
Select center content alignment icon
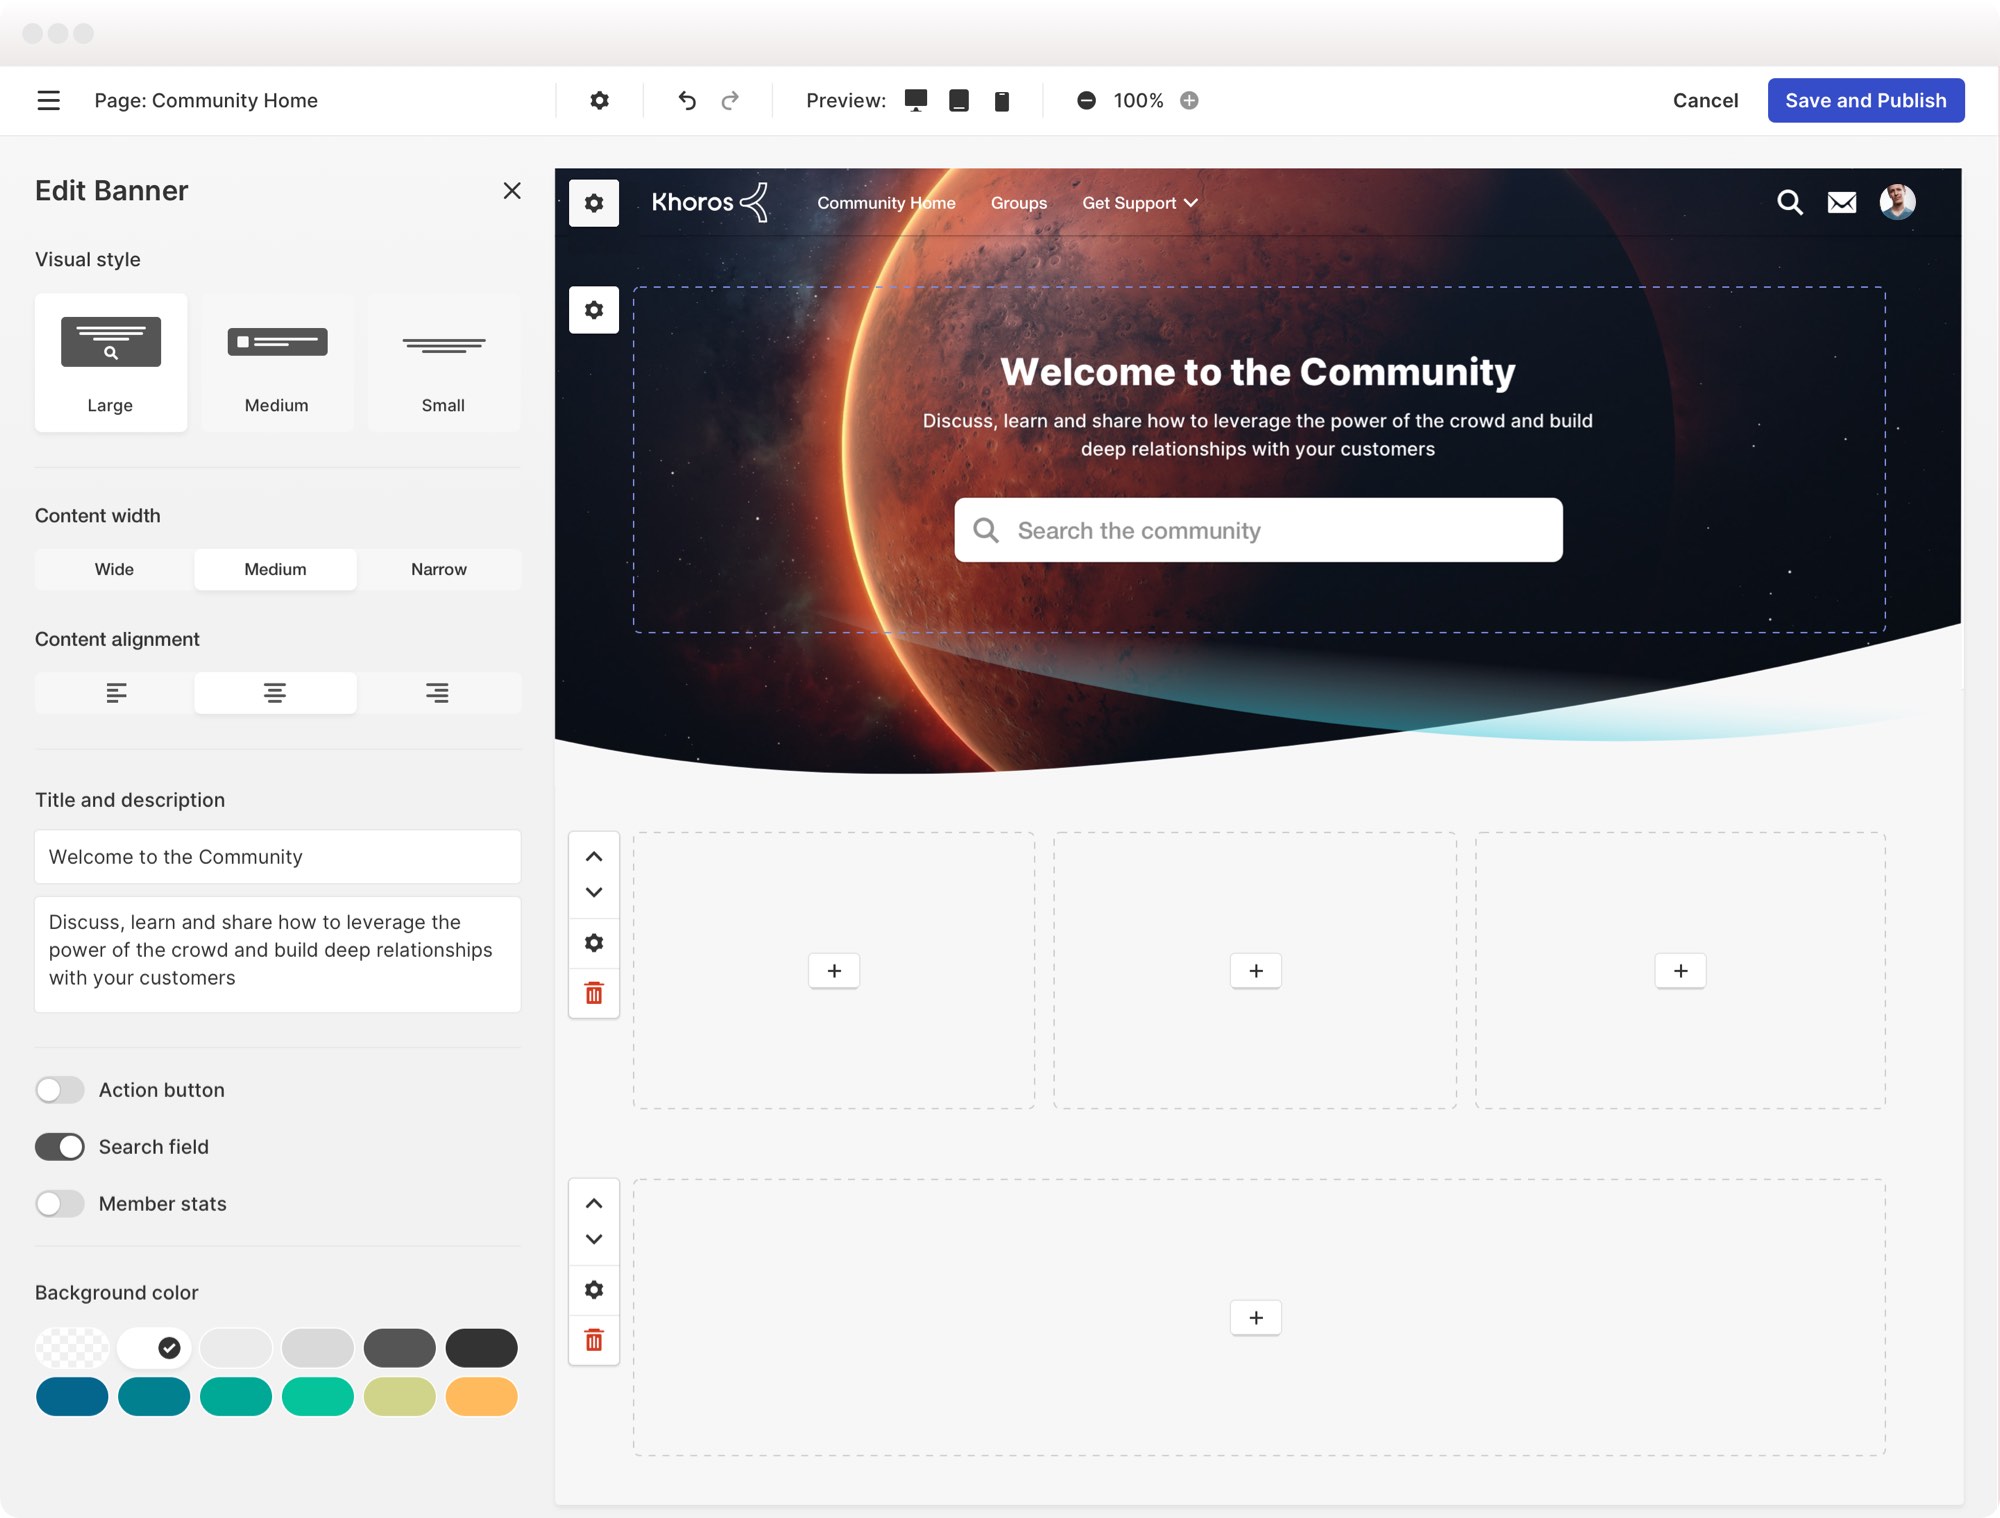point(275,692)
